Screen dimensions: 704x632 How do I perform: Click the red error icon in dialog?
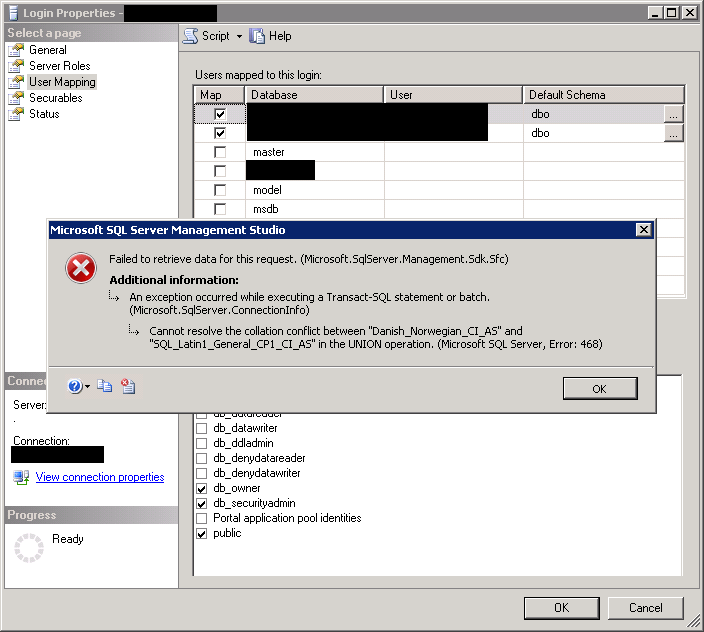pos(81,268)
